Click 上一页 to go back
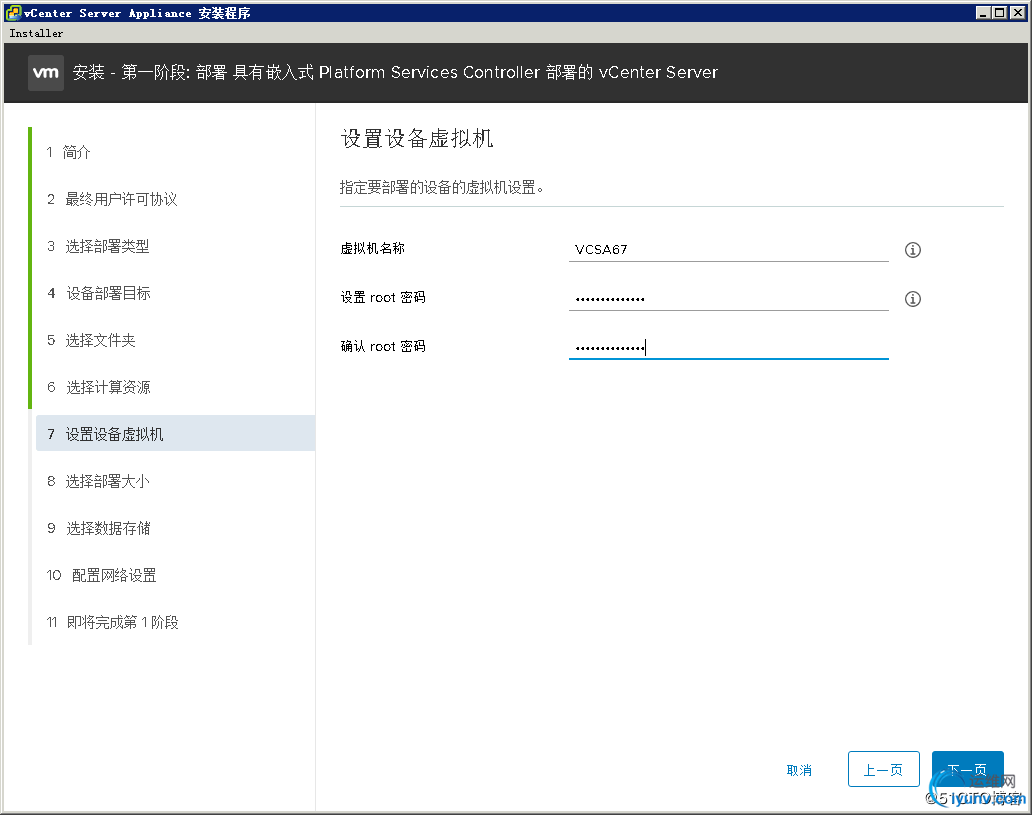This screenshot has height=815, width=1032. coord(883,769)
